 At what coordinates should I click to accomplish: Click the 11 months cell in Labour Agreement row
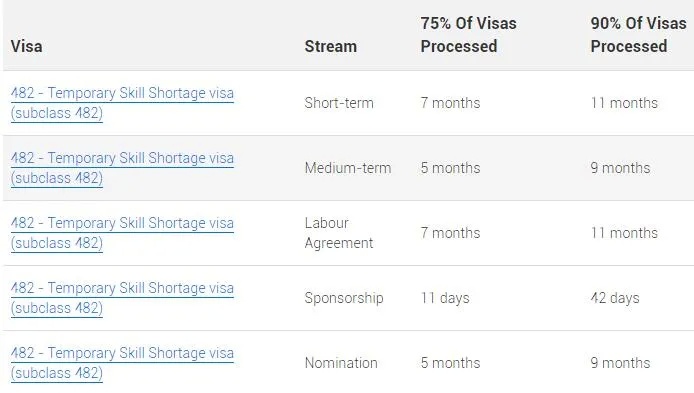[624, 233]
